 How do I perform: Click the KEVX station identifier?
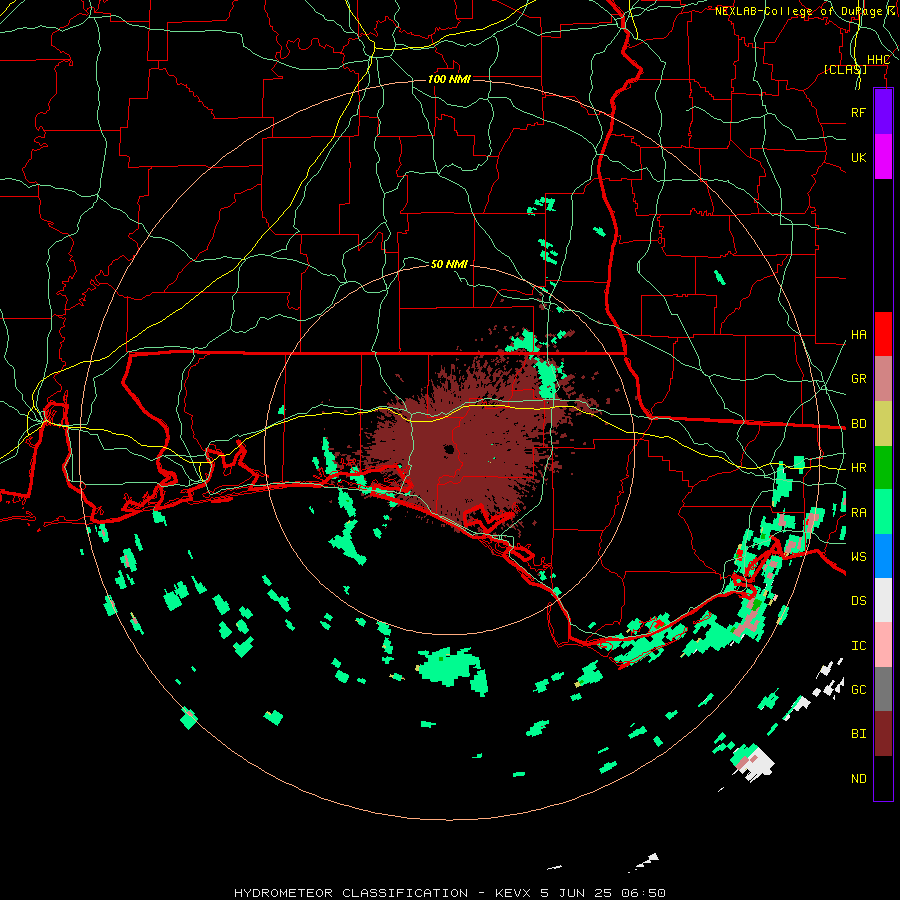coord(513,893)
